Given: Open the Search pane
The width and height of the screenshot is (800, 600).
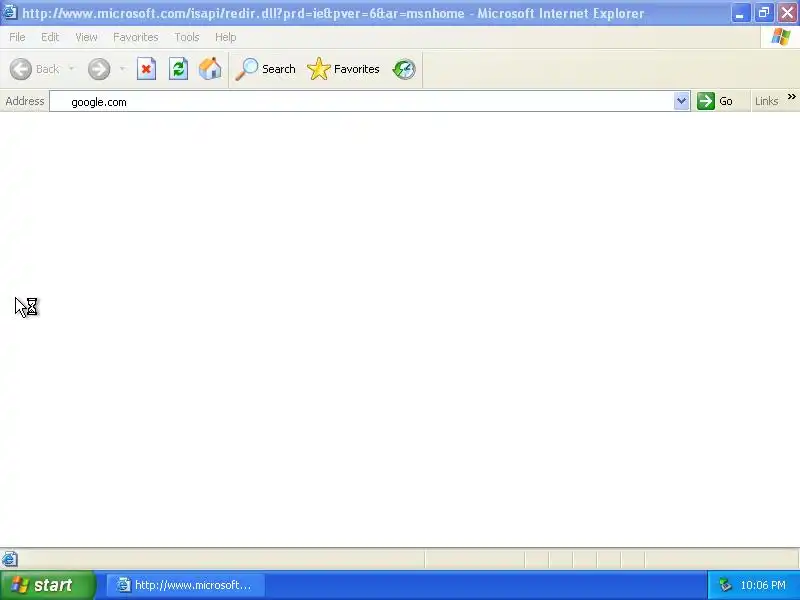Looking at the screenshot, I should tap(265, 69).
